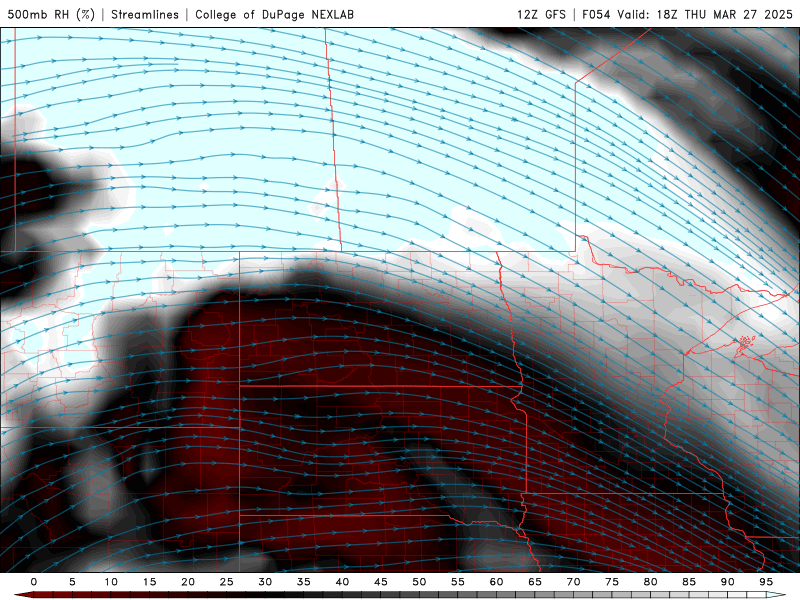800x600 pixels.
Task: Click the "50" value on the color scale
Action: click(x=419, y=582)
